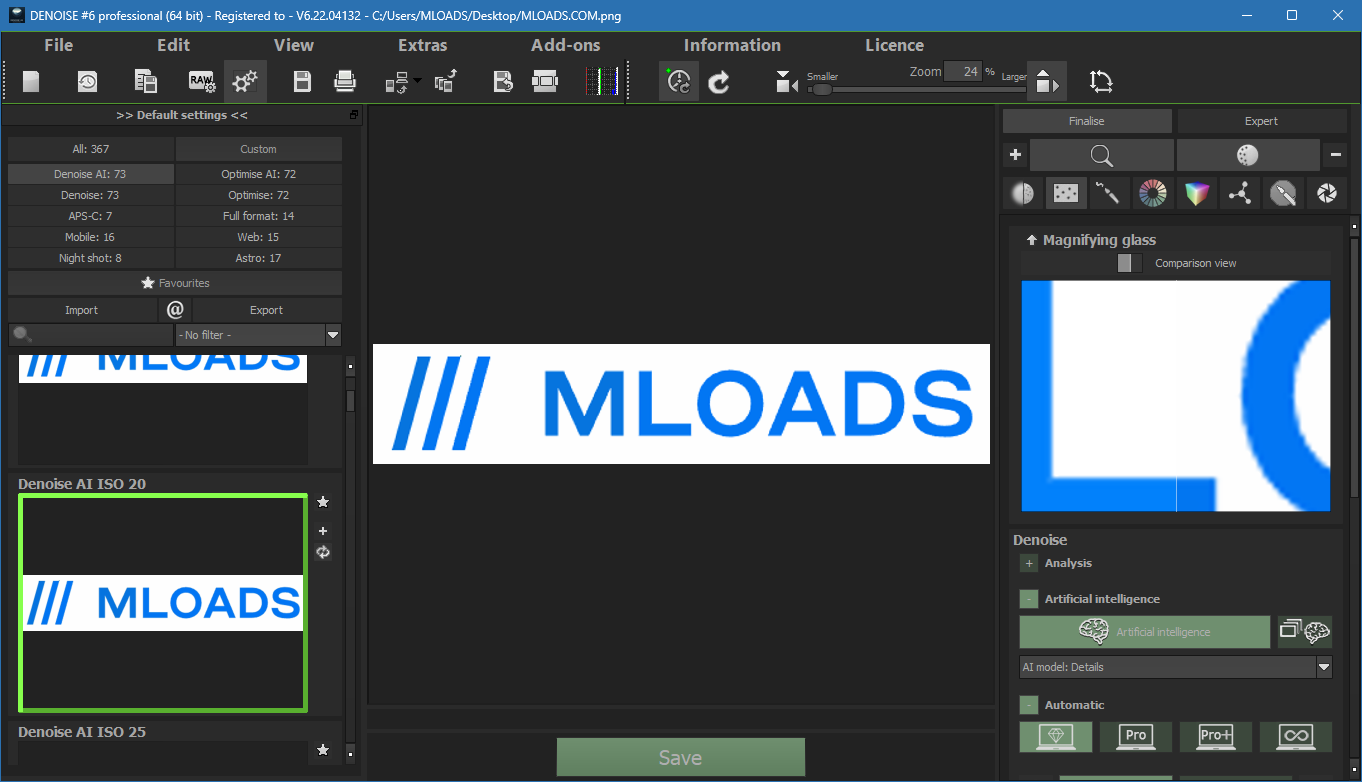Click the stacked images rotate icon
Screen dimensions: 1362x782
[x=446, y=82]
